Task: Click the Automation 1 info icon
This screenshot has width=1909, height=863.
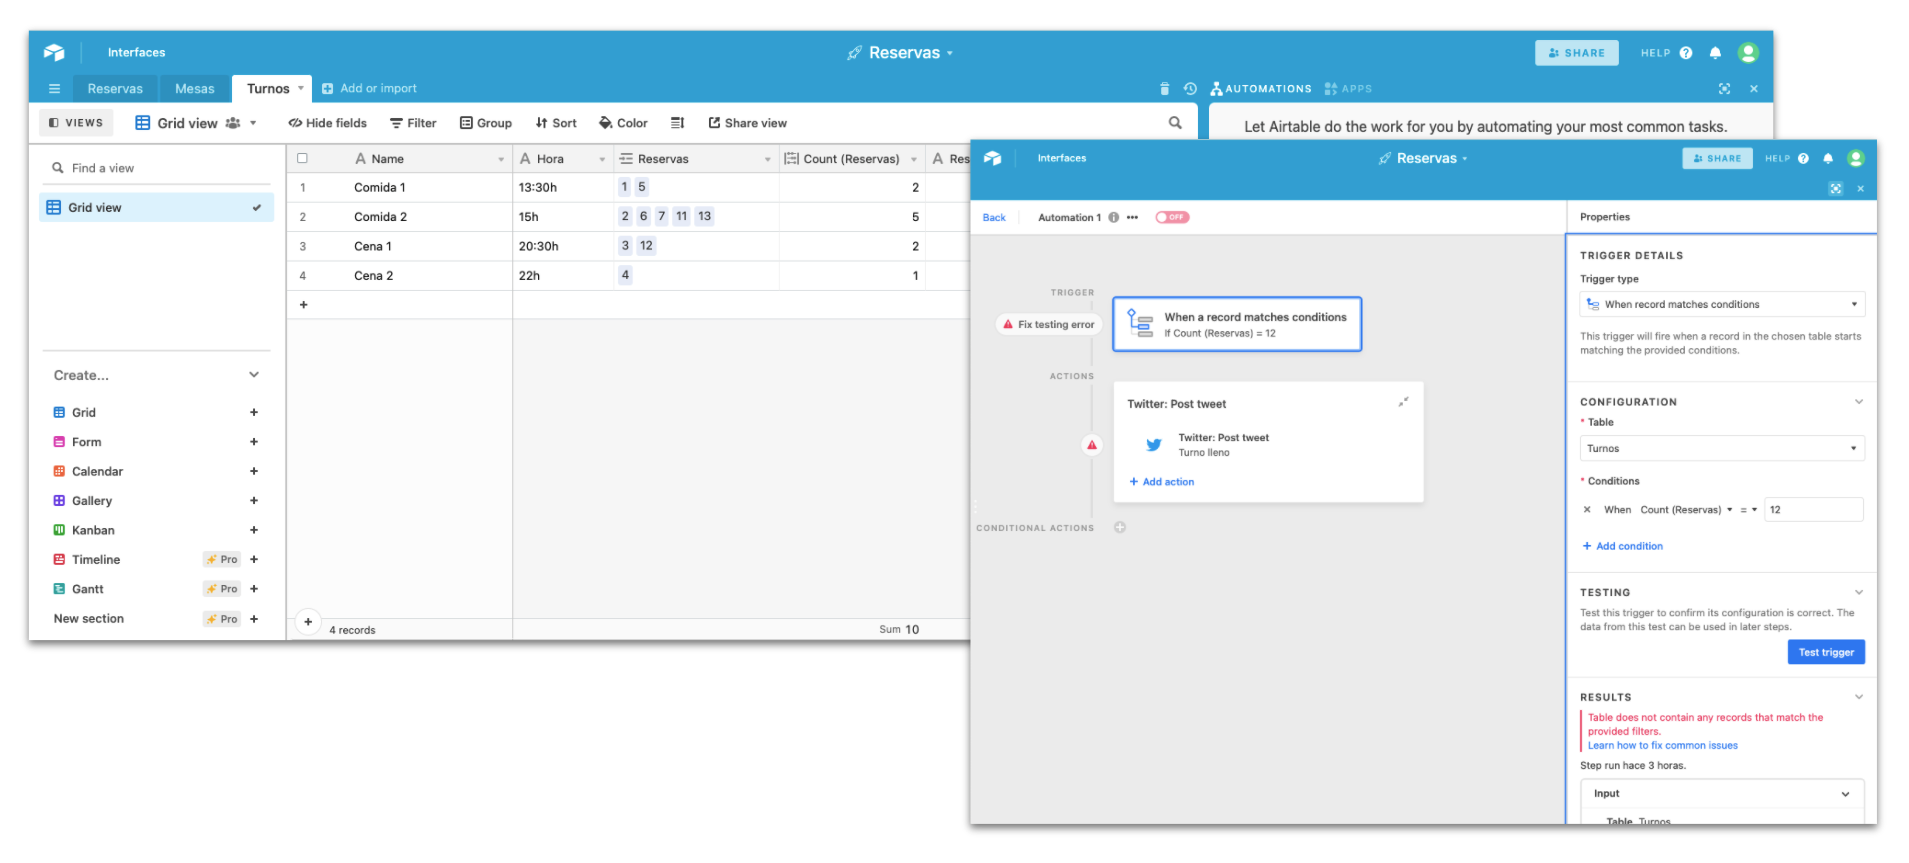Action: tap(1114, 218)
